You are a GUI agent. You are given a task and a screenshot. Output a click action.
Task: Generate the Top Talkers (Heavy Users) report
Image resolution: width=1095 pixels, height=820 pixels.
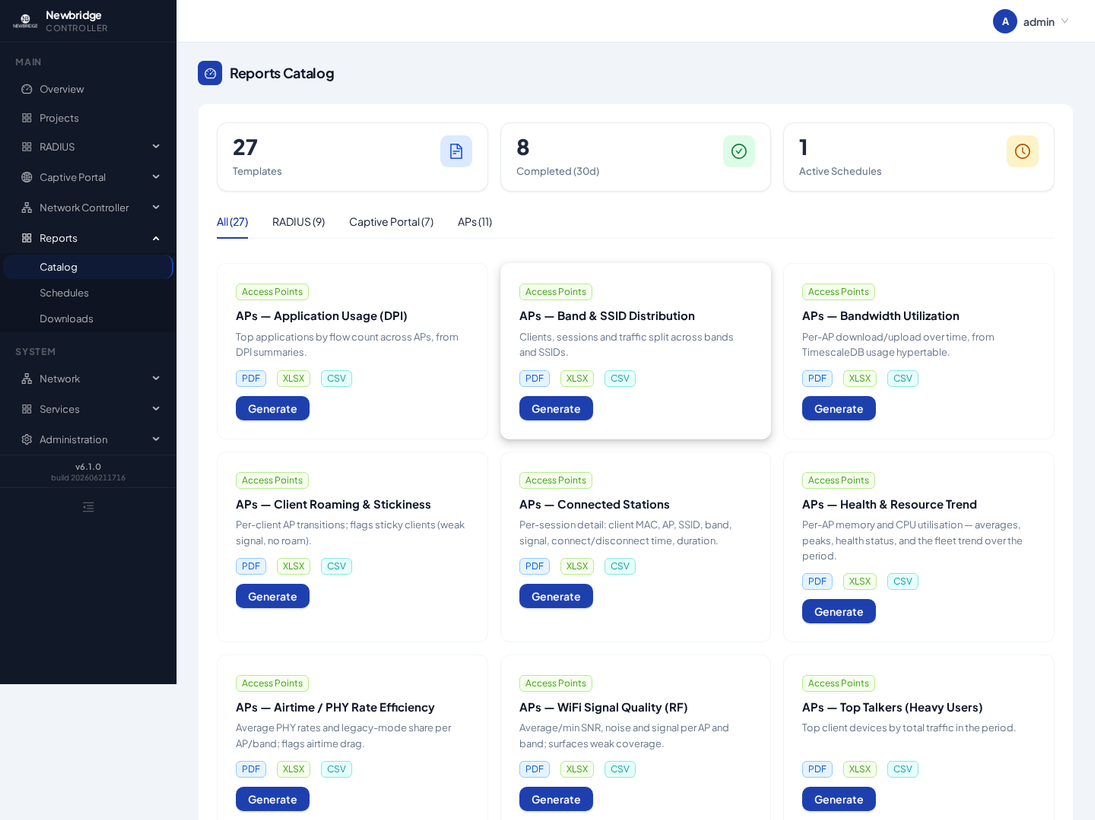pos(839,800)
